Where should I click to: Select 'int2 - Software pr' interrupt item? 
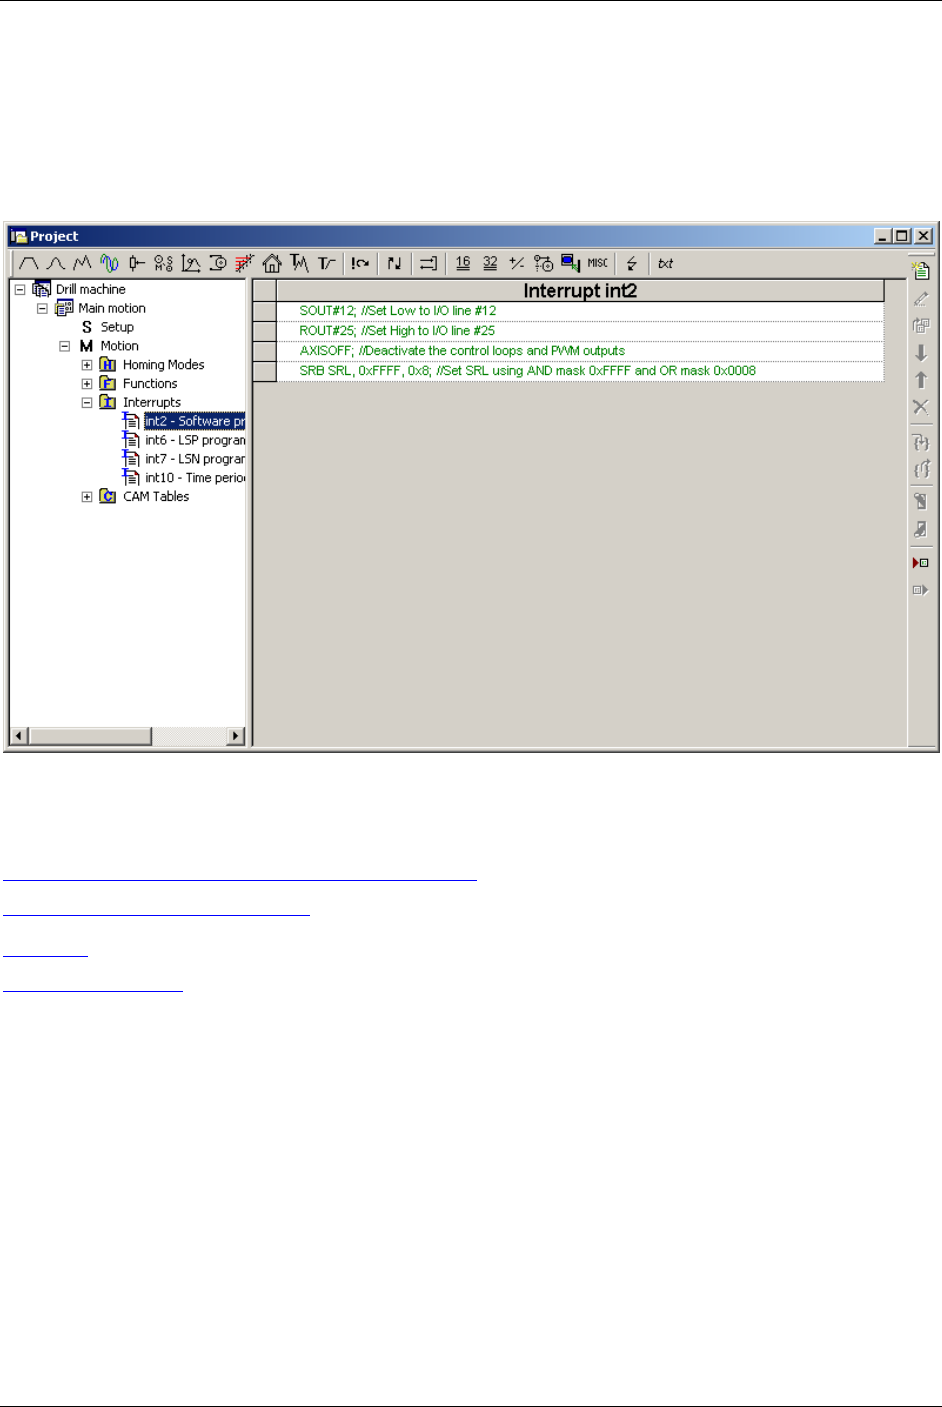194,421
